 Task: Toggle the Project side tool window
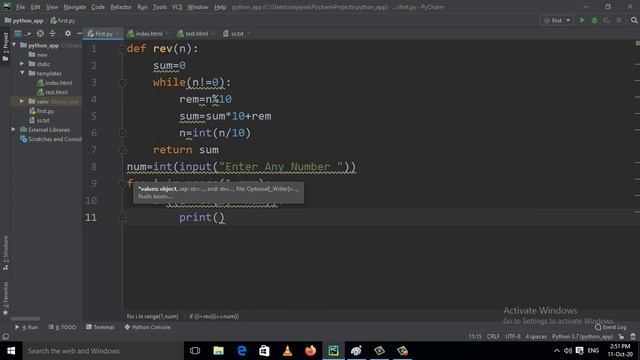[5, 47]
